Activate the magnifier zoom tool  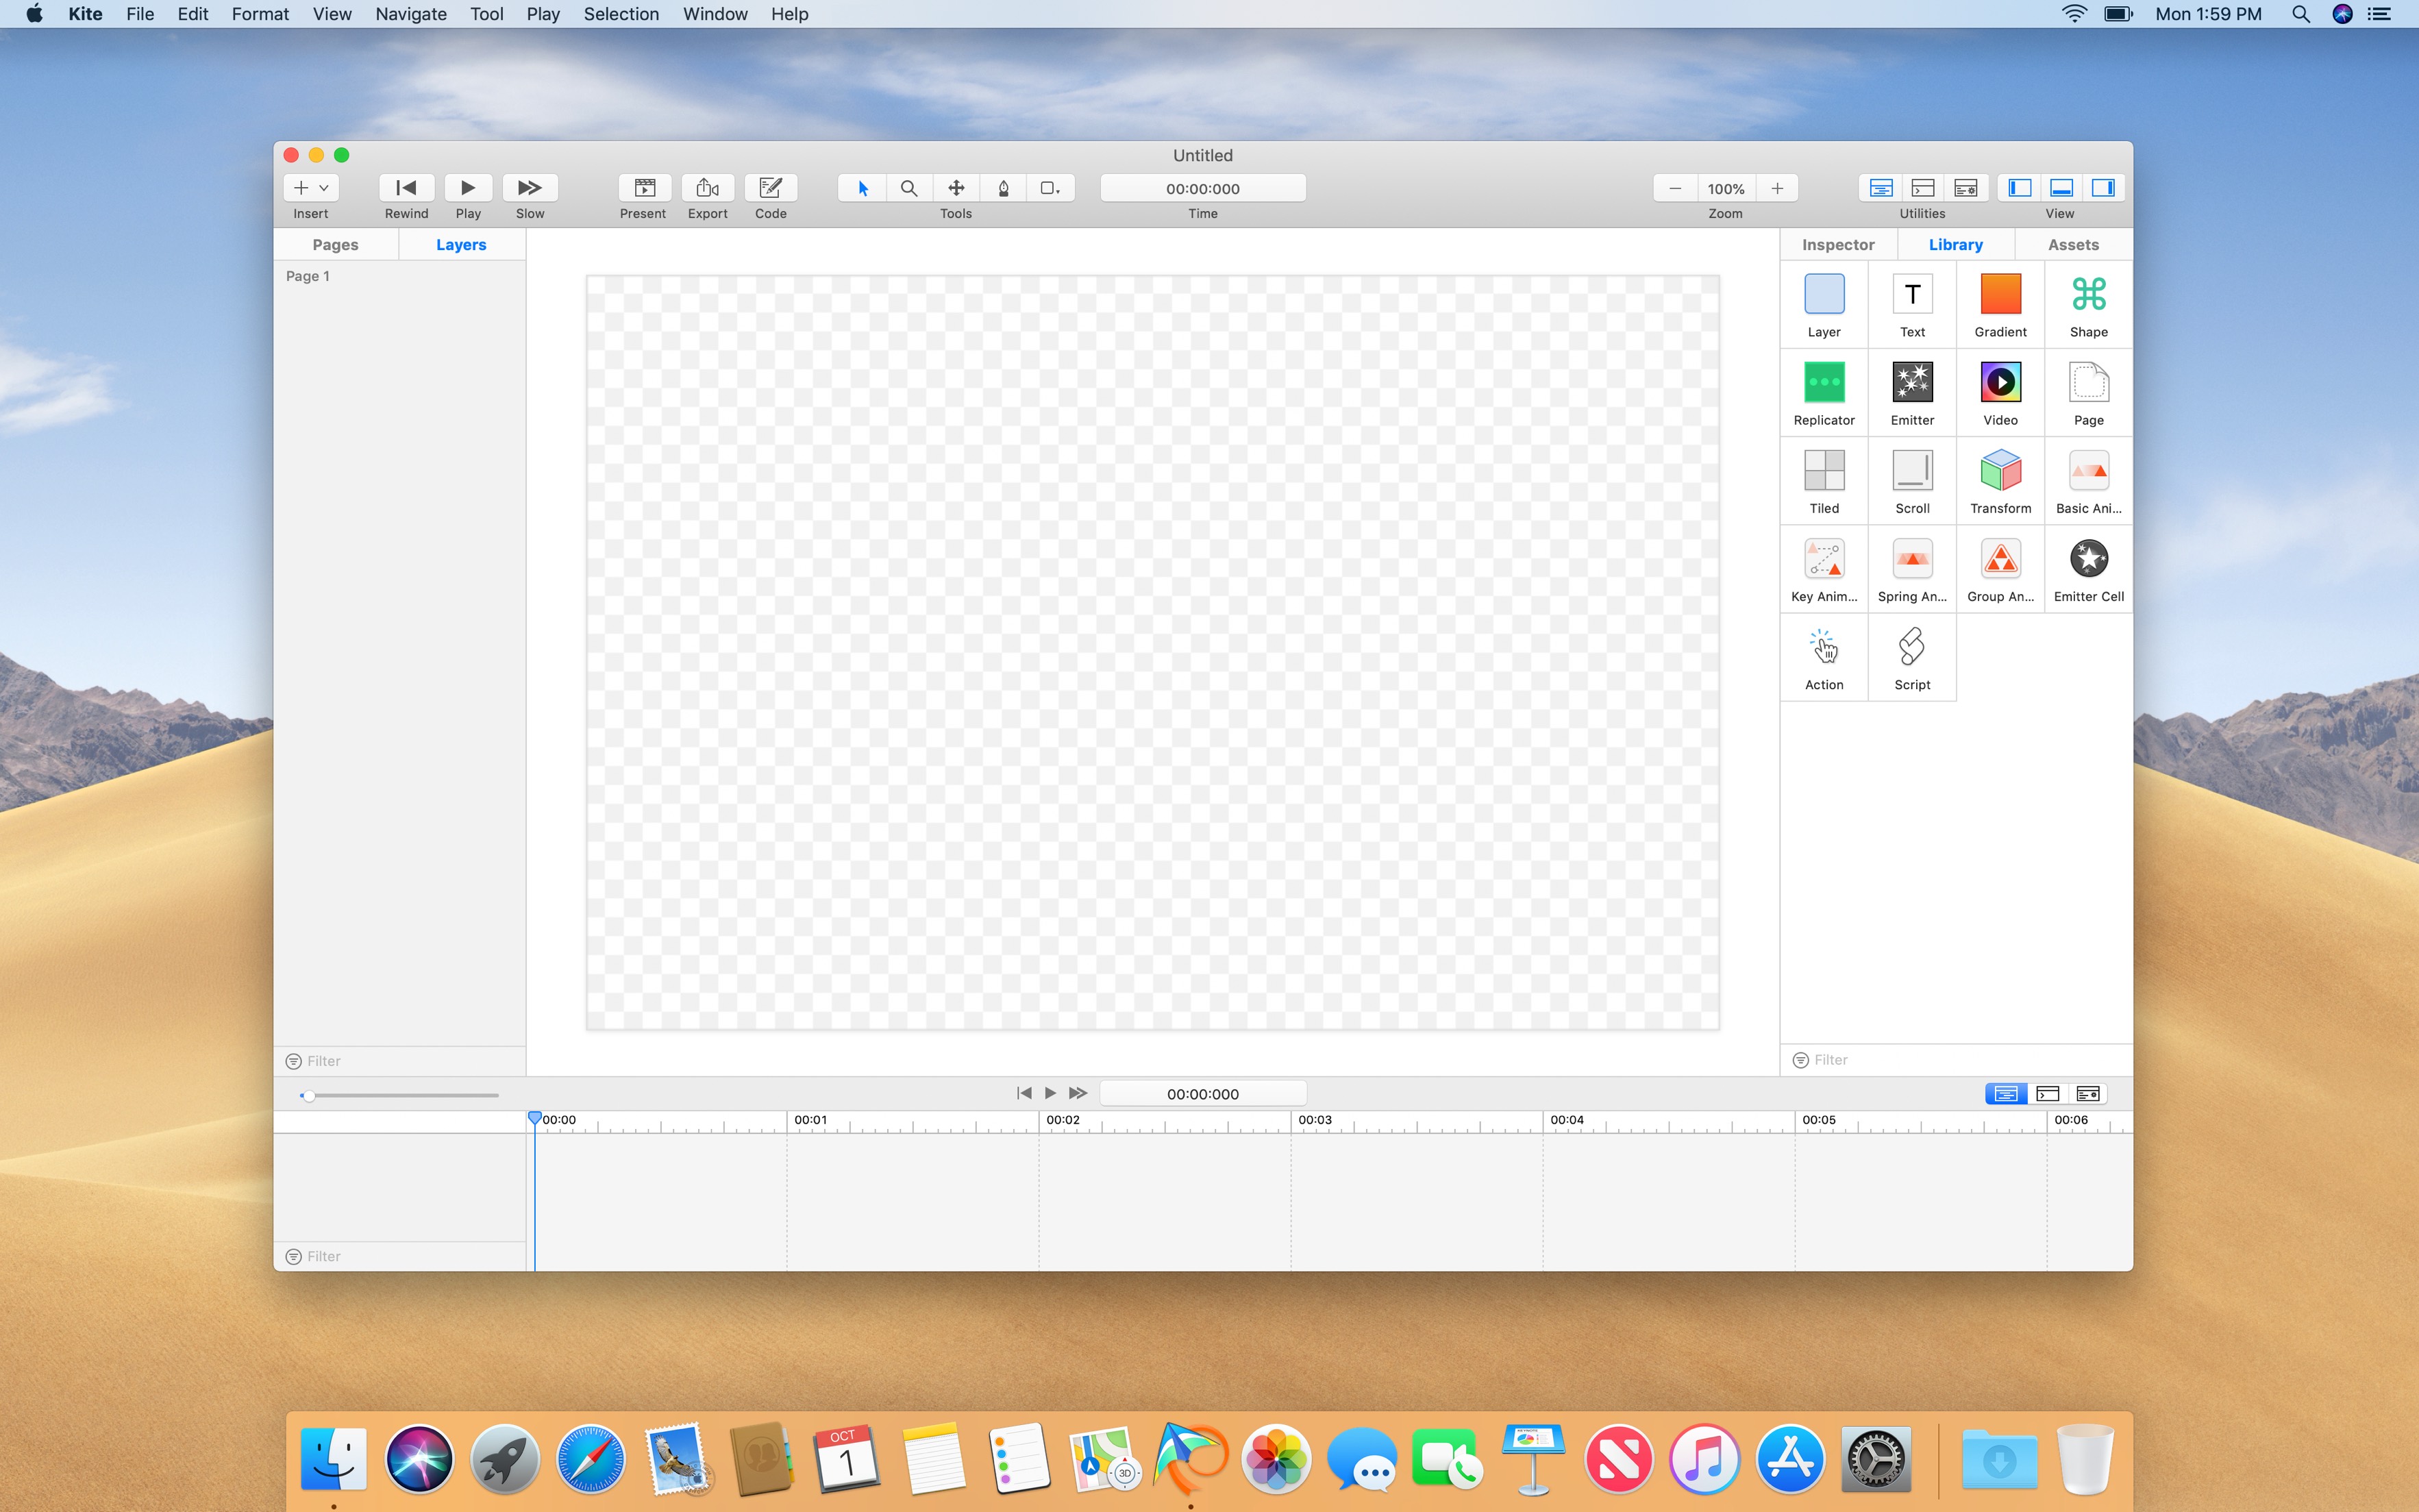909,188
